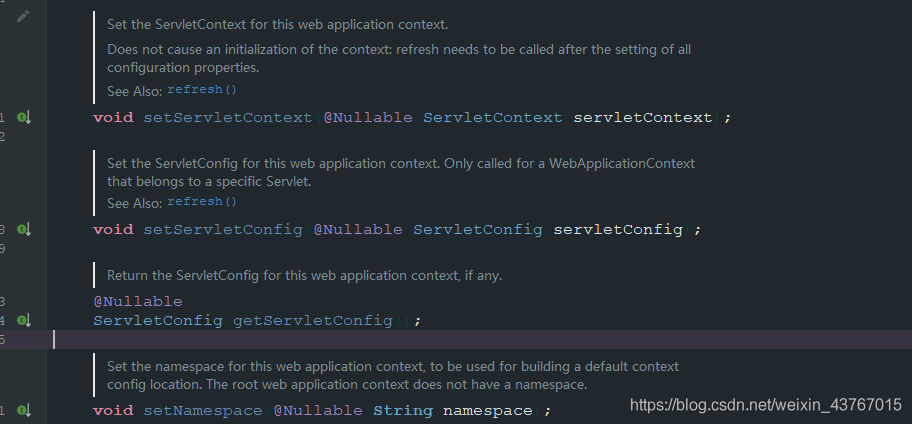Click the pencil edit icon for rendered doc
Screen dimensions: 912x424
[x=23, y=16]
